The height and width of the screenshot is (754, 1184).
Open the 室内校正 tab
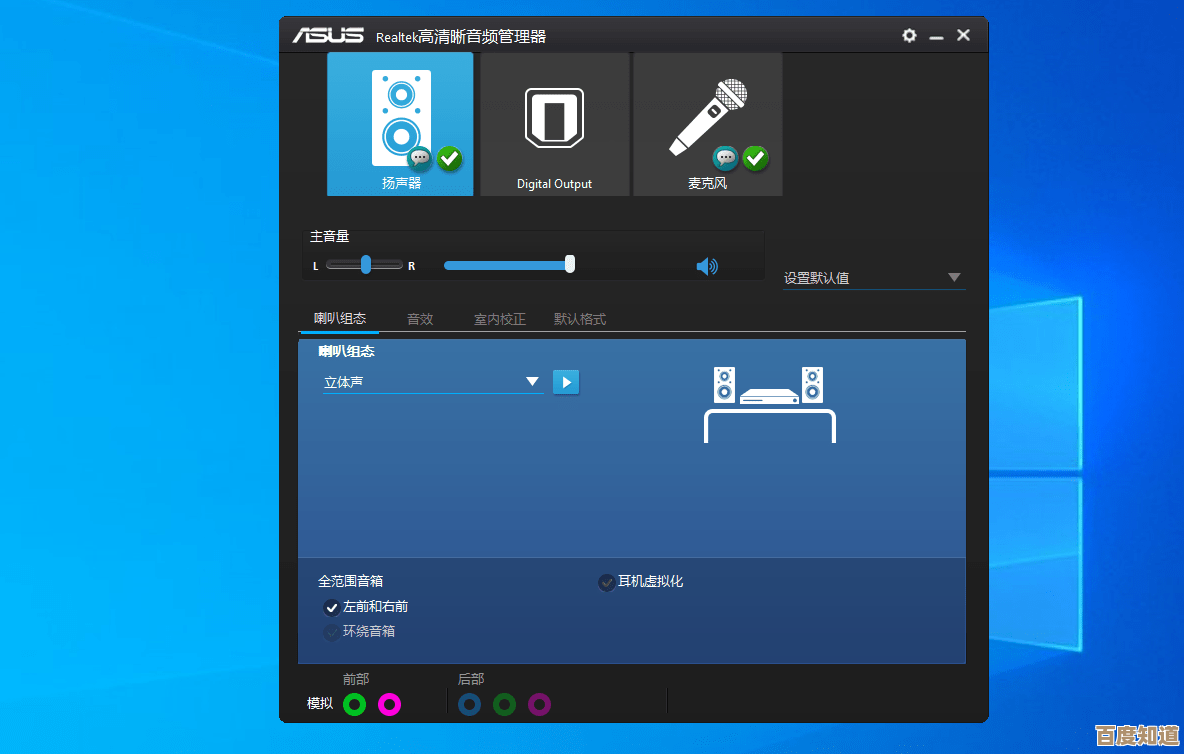499,319
